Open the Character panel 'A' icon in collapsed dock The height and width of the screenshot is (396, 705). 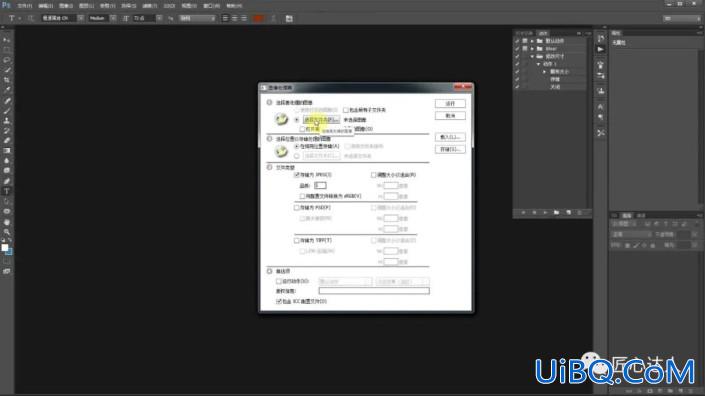(x=600, y=107)
